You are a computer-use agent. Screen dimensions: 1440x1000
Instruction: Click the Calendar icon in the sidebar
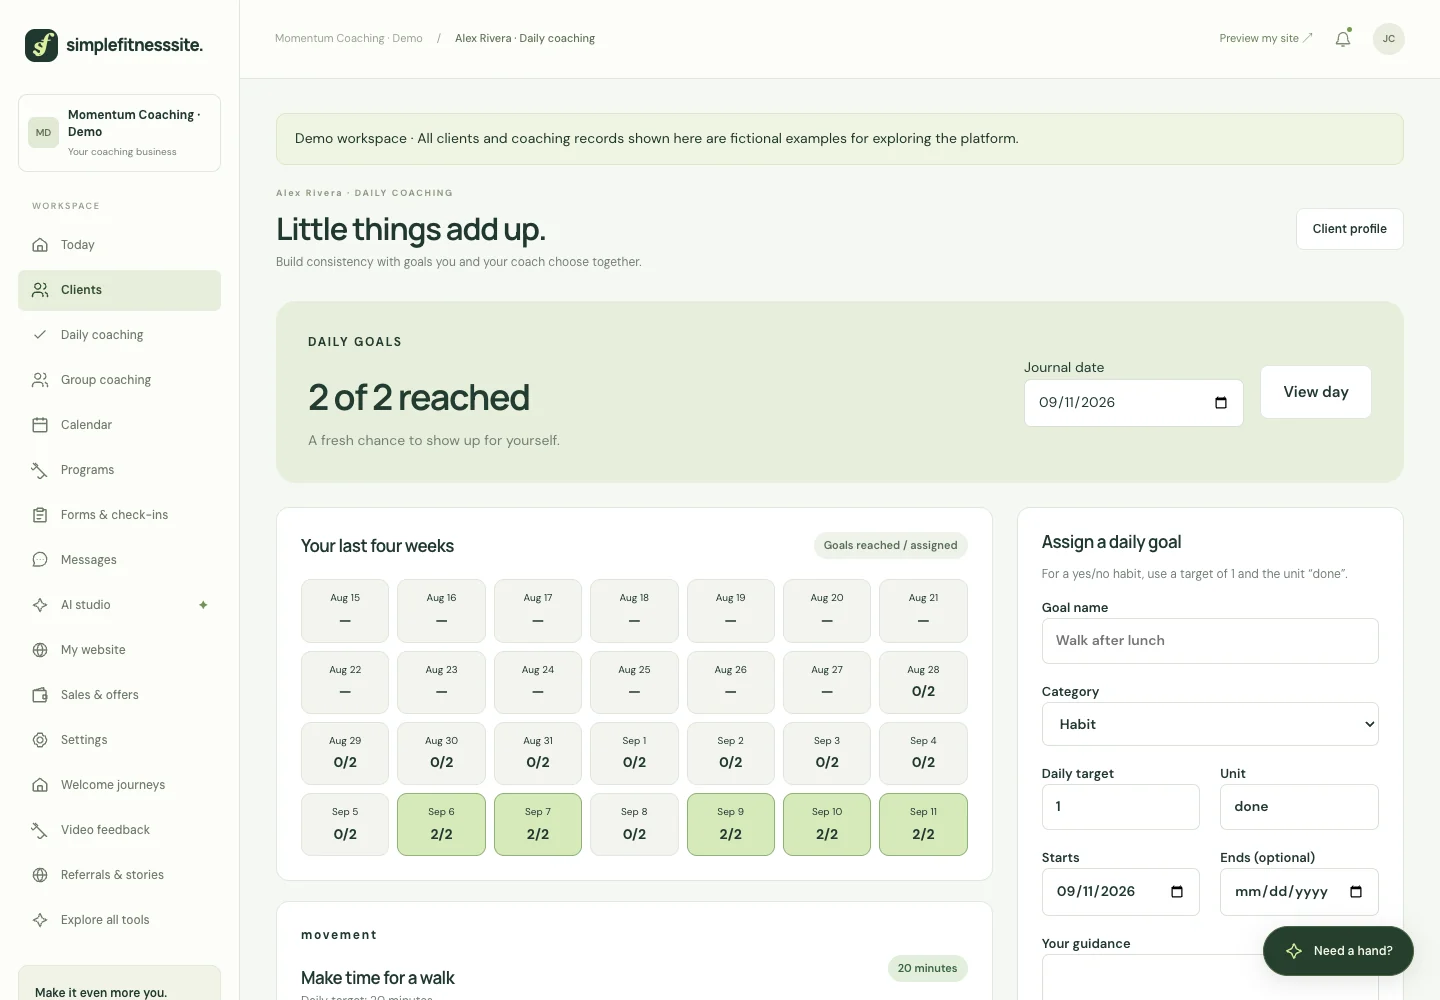[x=40, y=425]
